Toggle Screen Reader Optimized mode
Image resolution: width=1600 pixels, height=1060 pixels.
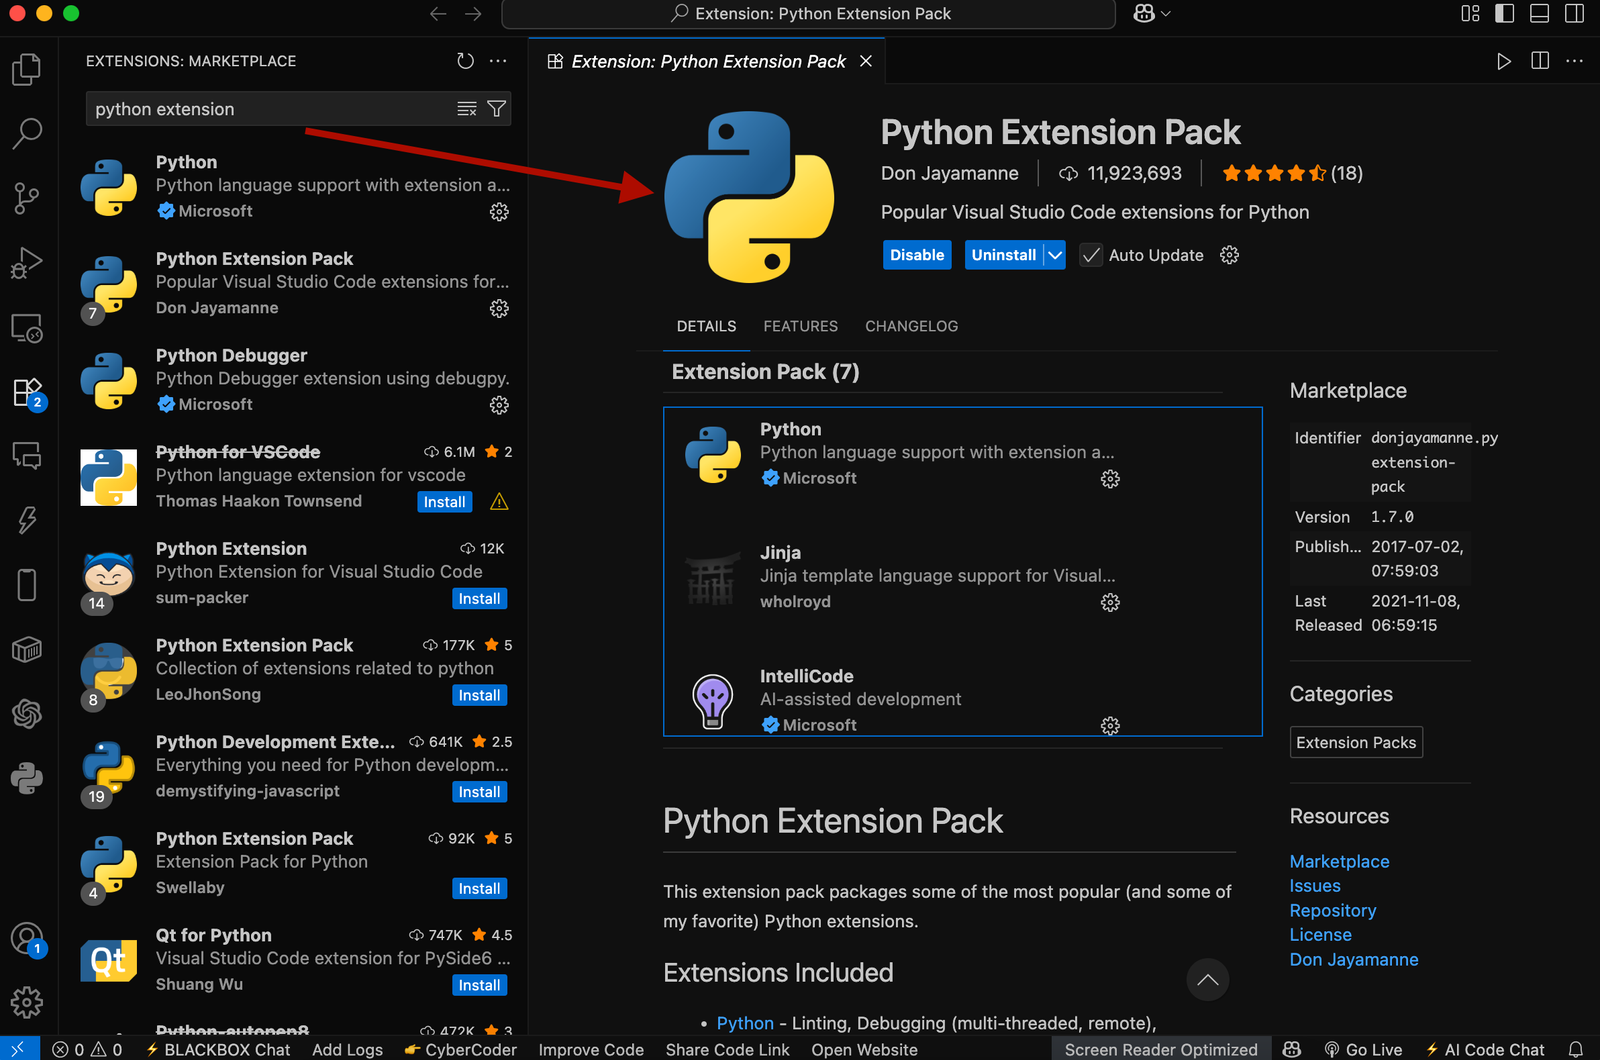coord(1160,1049)
